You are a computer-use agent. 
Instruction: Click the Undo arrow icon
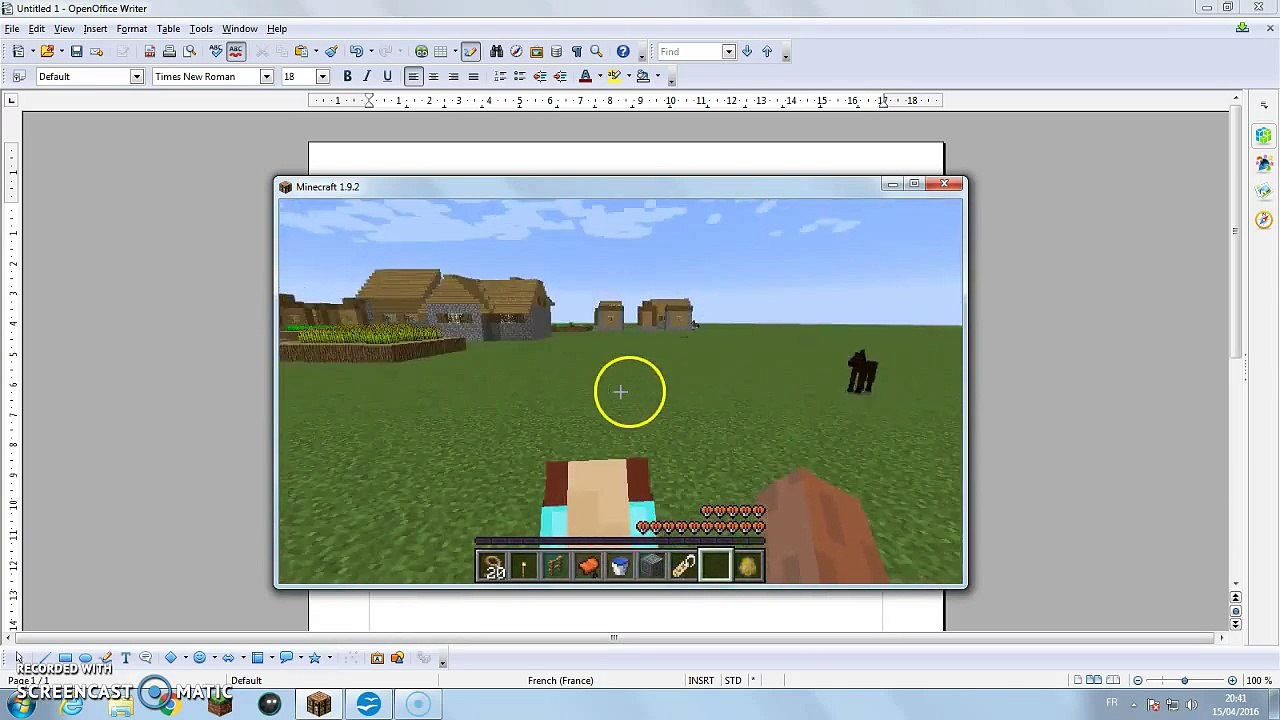356,51
